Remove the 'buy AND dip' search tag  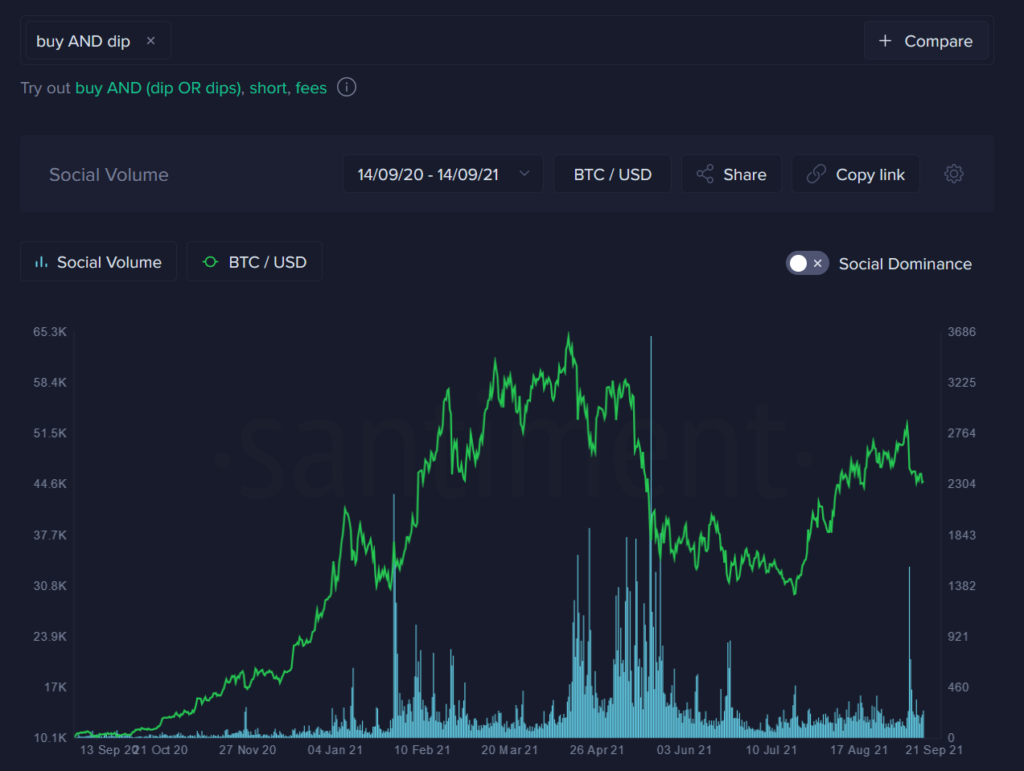(x=151, y=40)
